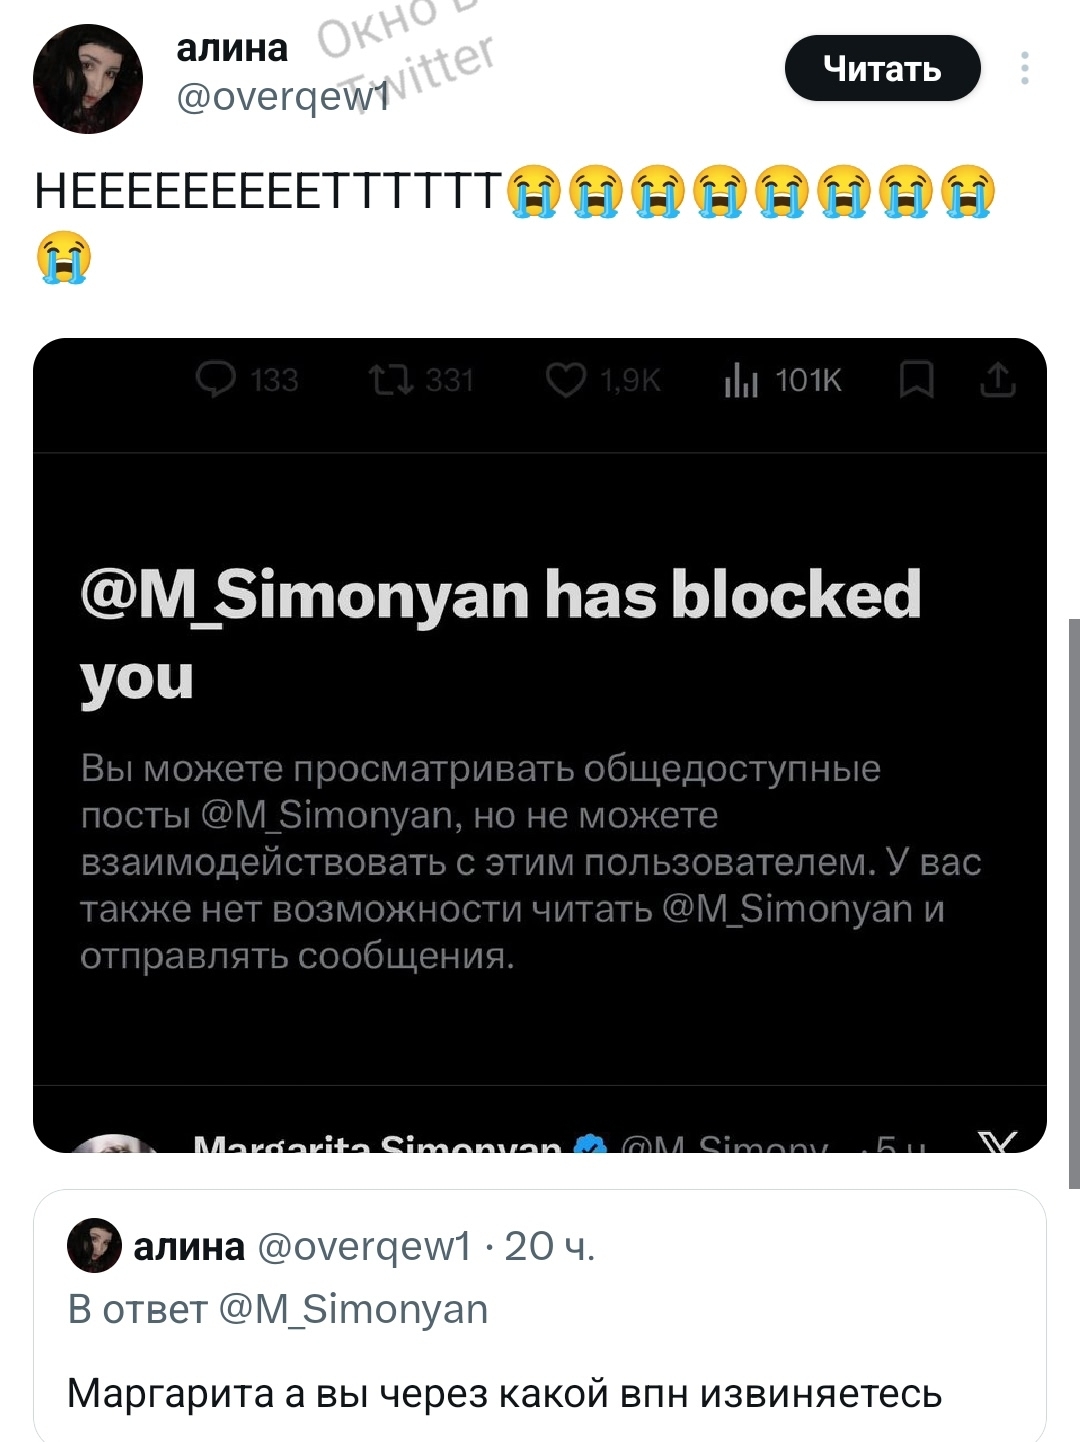Click the НЕЕЕТ tweet text with crying emojis
Screen dimensions: 1080x1442
[x=268, y=192]
